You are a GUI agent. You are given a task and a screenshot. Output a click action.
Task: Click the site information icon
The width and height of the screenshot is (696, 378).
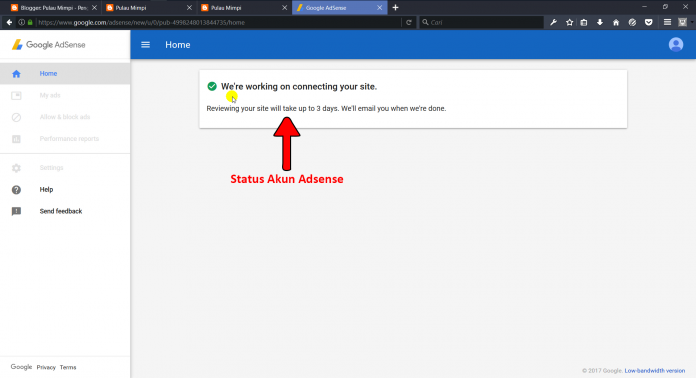click(21, 22)
